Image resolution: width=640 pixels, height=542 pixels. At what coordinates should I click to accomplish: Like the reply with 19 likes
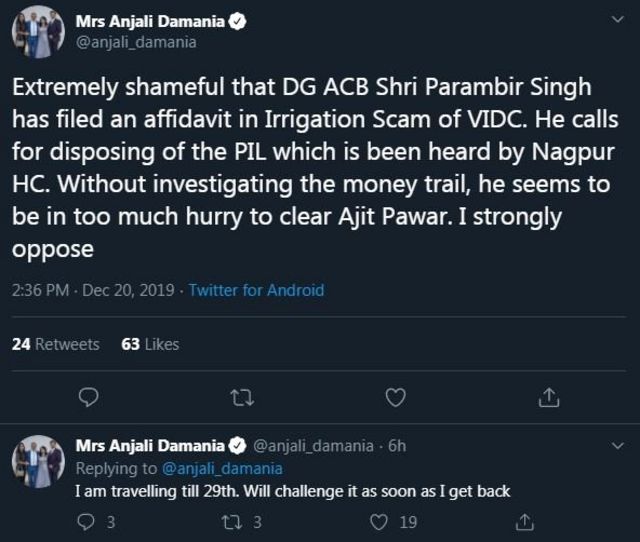[380, 521]
